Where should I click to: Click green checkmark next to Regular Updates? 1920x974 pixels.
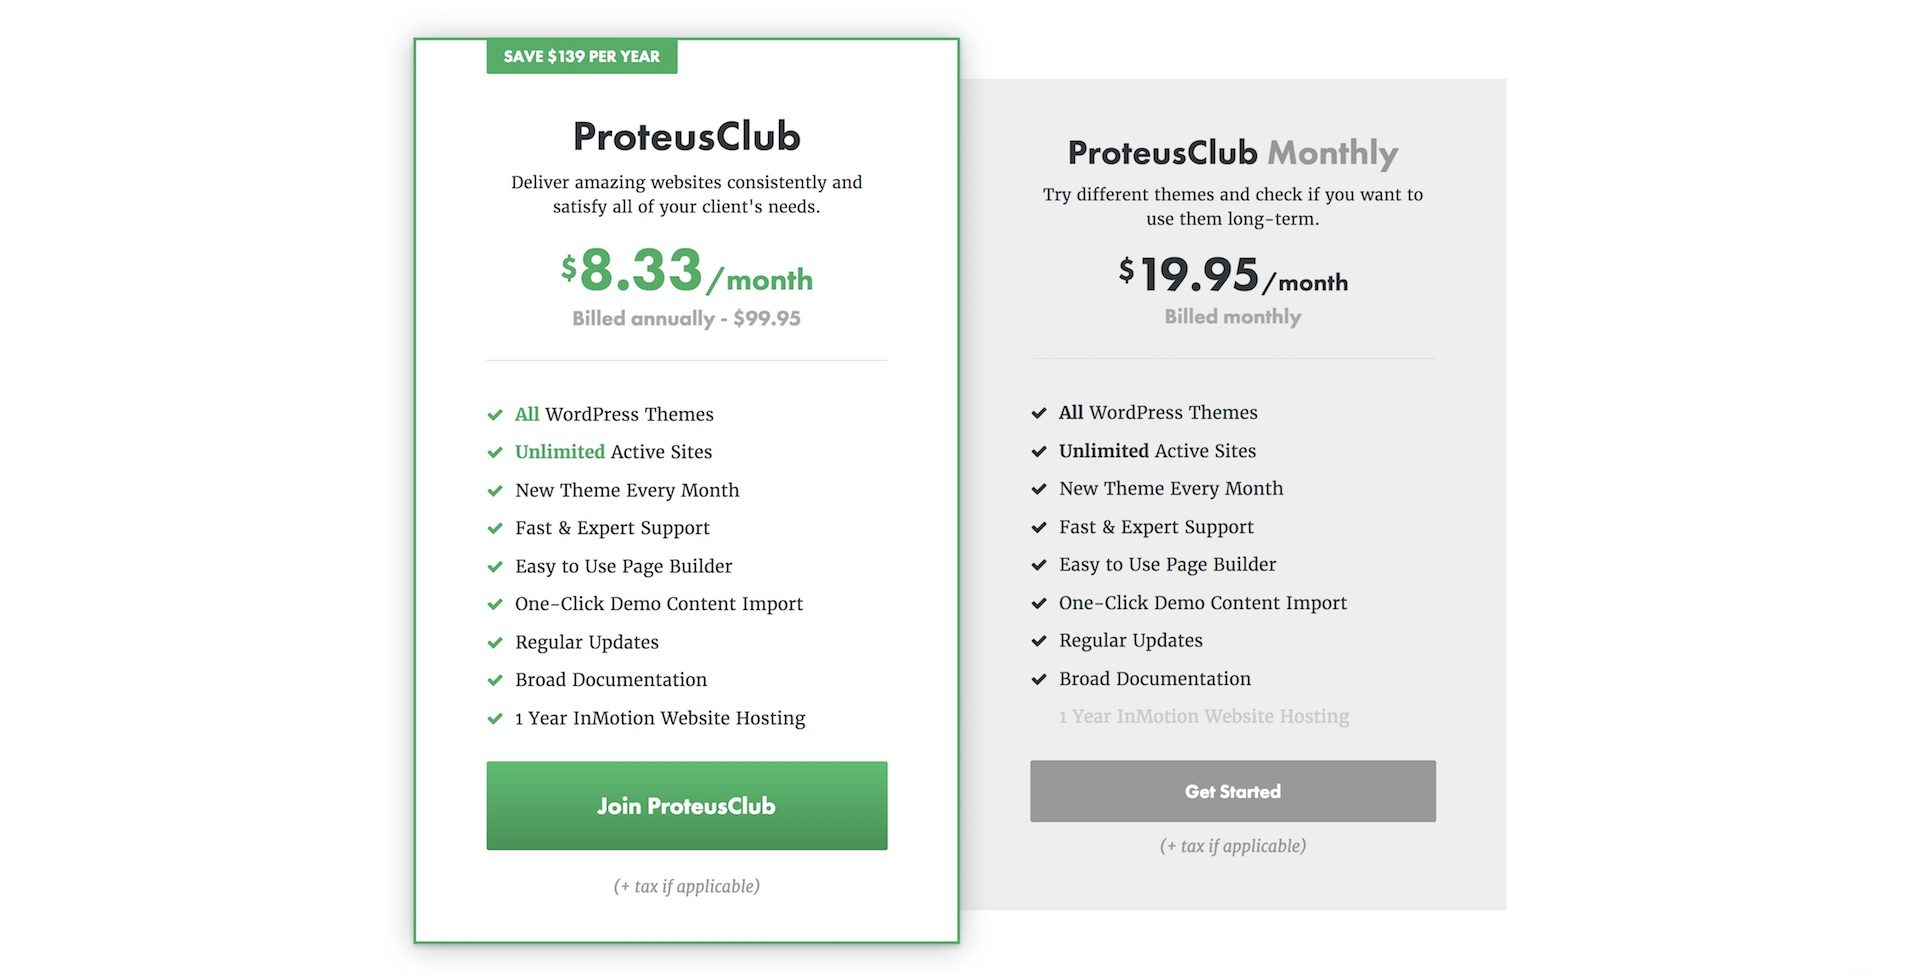(x=494, y=643)
